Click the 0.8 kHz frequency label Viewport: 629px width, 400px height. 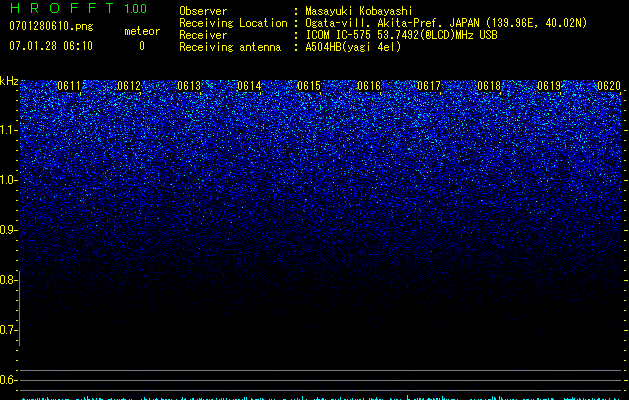click(8, 280)
